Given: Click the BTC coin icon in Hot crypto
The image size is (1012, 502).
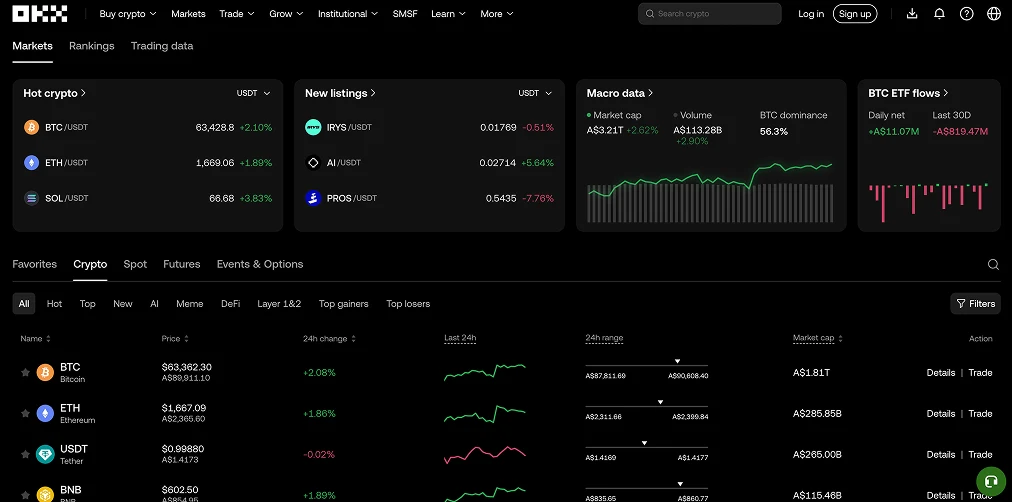Looking at the screenshot, I should (32, 127).
